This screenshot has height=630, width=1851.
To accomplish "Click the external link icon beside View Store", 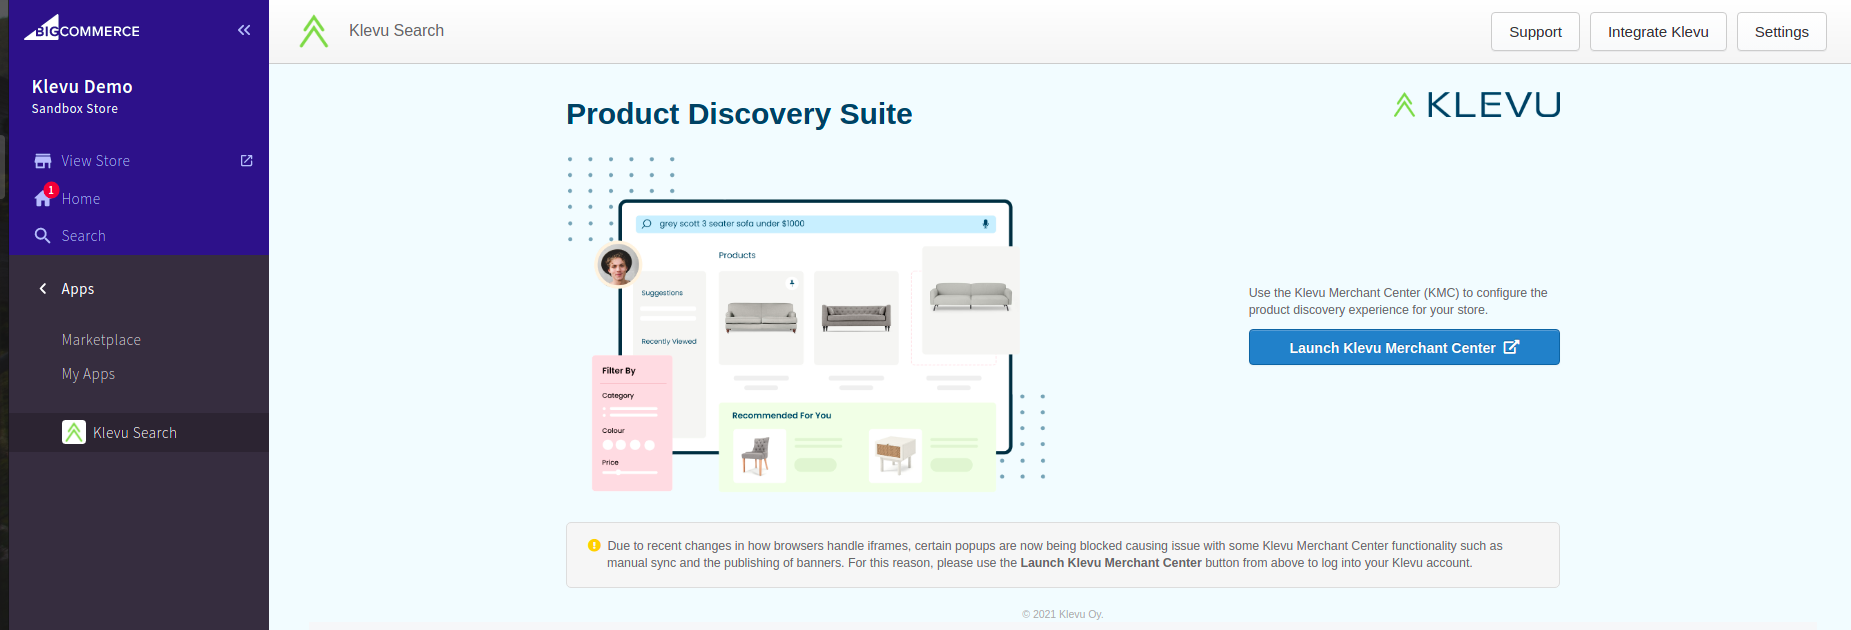I will (x=247, y=161).
